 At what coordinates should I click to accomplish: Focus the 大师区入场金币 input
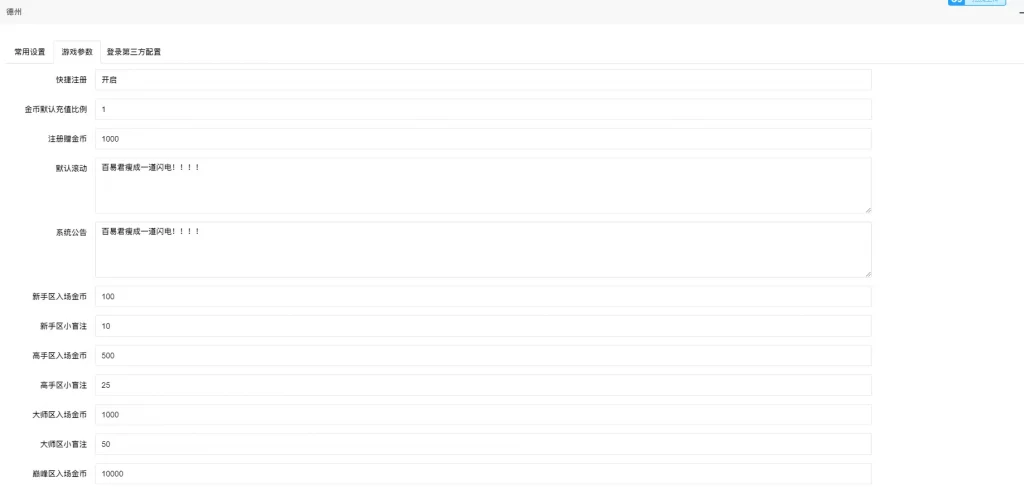coord(483,414)
